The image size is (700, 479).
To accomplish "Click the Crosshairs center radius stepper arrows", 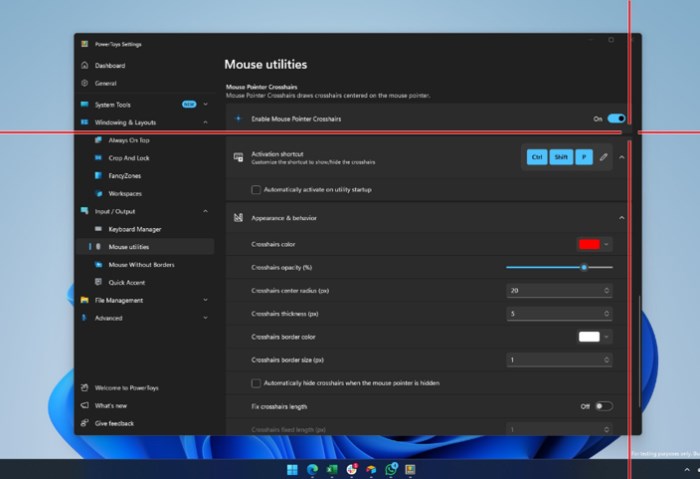I will click(606, 291).
